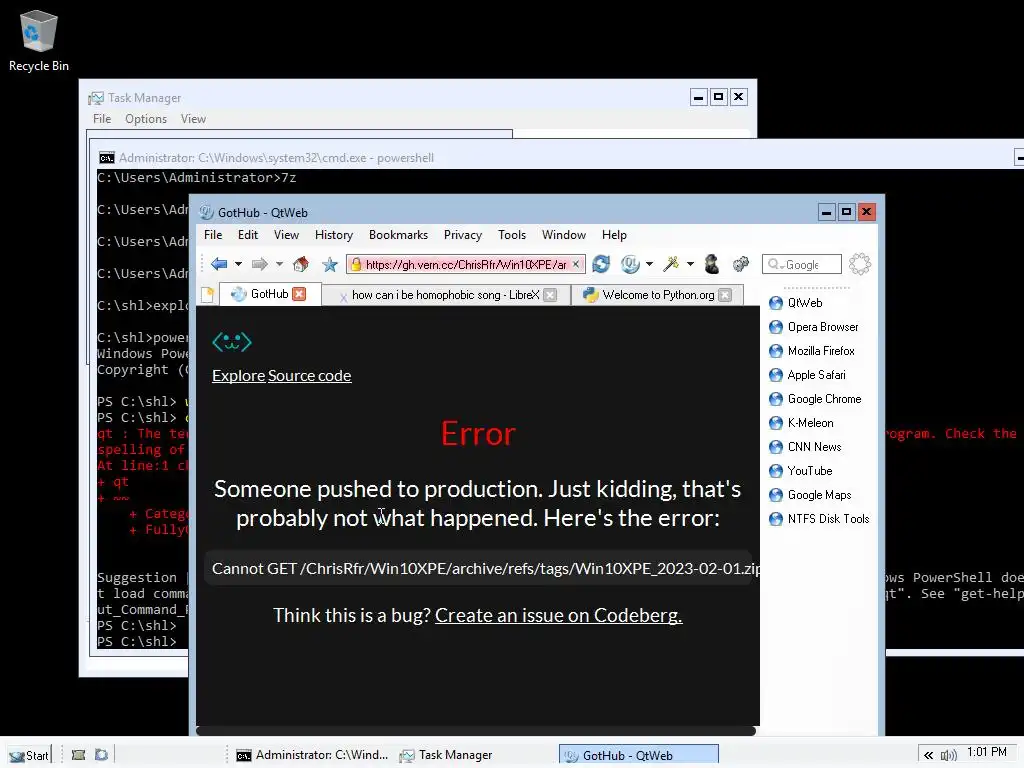Open the magic wand dropdown arrow
Screen dimensions: 1024x768
[x=690, y=264]
